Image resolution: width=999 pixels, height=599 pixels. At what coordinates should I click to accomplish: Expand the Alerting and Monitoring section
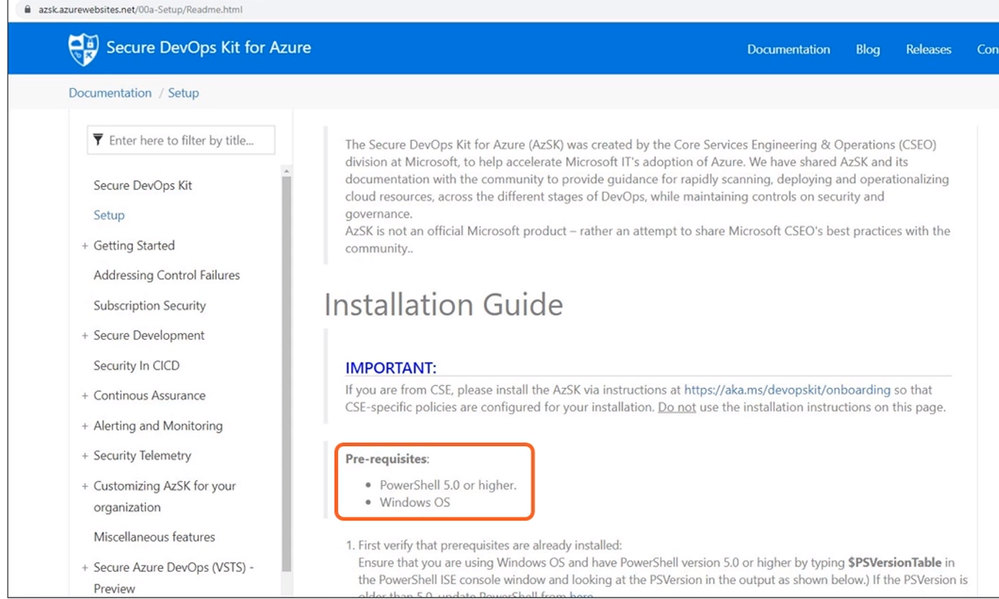[x=84, y=426]
